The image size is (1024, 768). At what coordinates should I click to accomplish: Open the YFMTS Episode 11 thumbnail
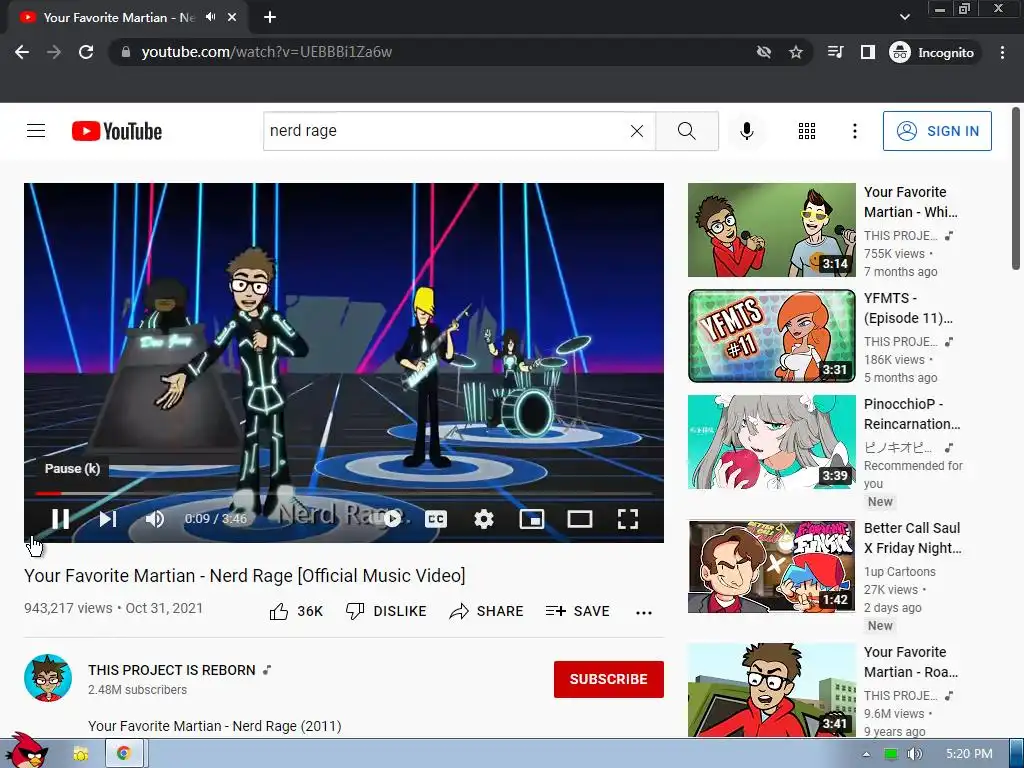pos(771,336)
